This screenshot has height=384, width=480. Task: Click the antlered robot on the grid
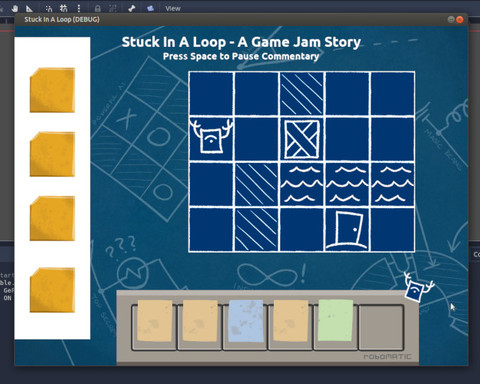coord(211,137)
